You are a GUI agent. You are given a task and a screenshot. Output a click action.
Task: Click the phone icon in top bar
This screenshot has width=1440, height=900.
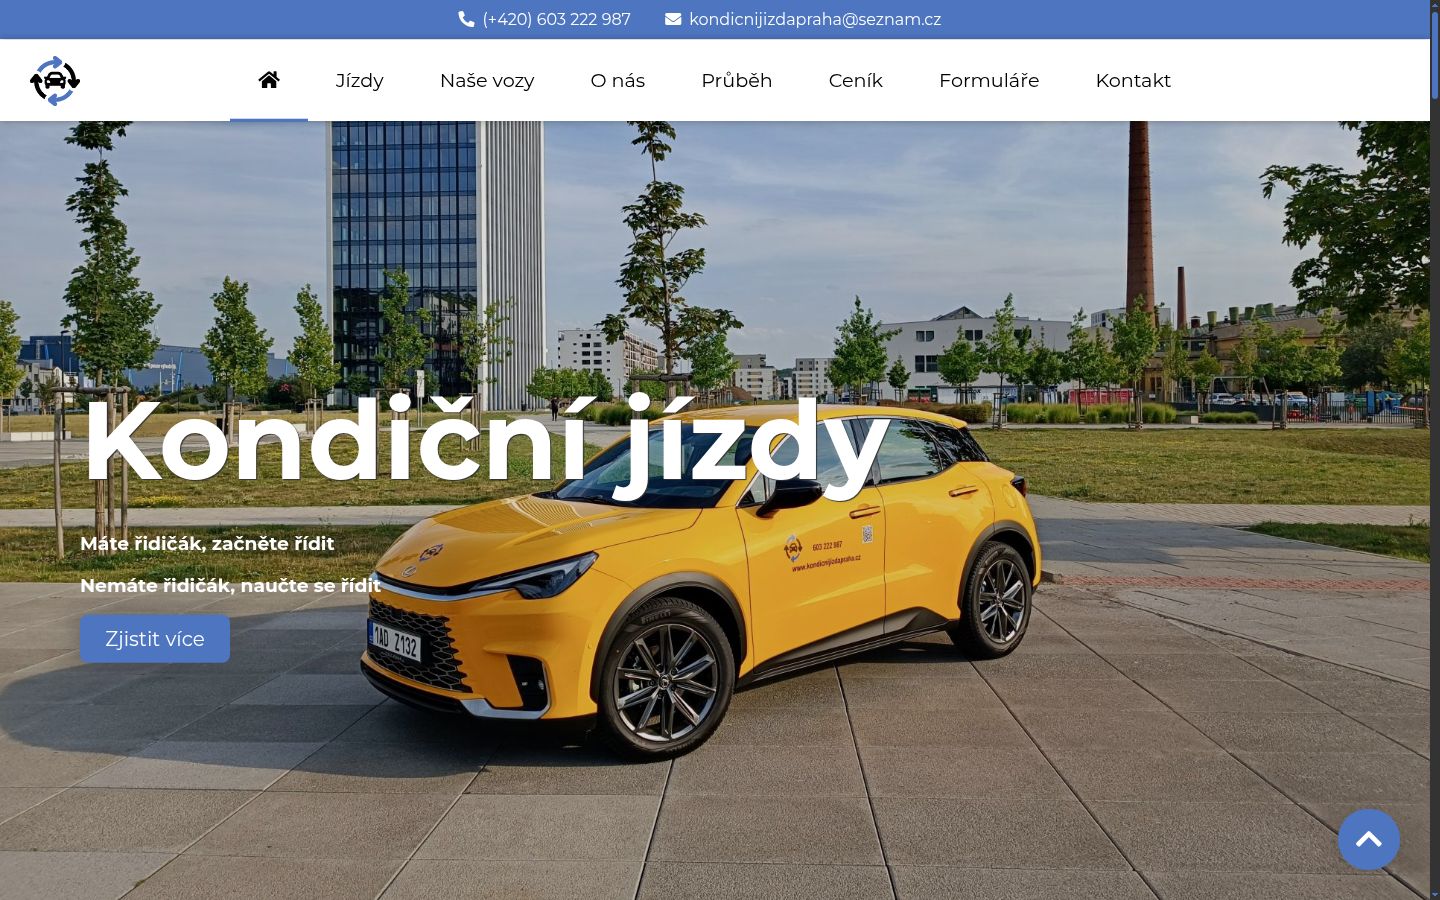tap(466, 19)
